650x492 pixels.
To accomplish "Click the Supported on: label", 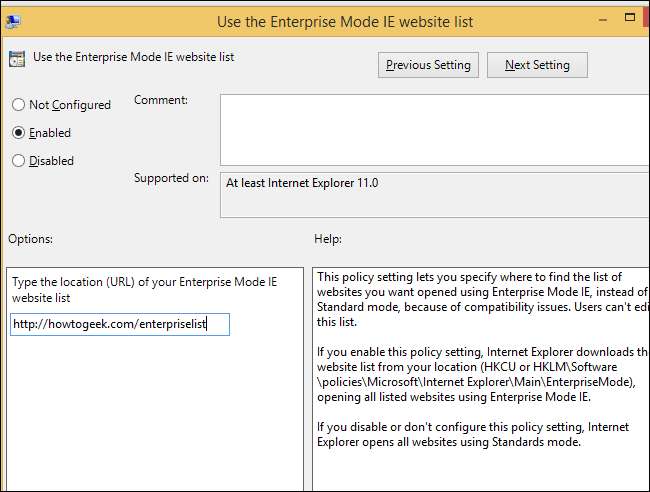I will [x=171, y=178].
